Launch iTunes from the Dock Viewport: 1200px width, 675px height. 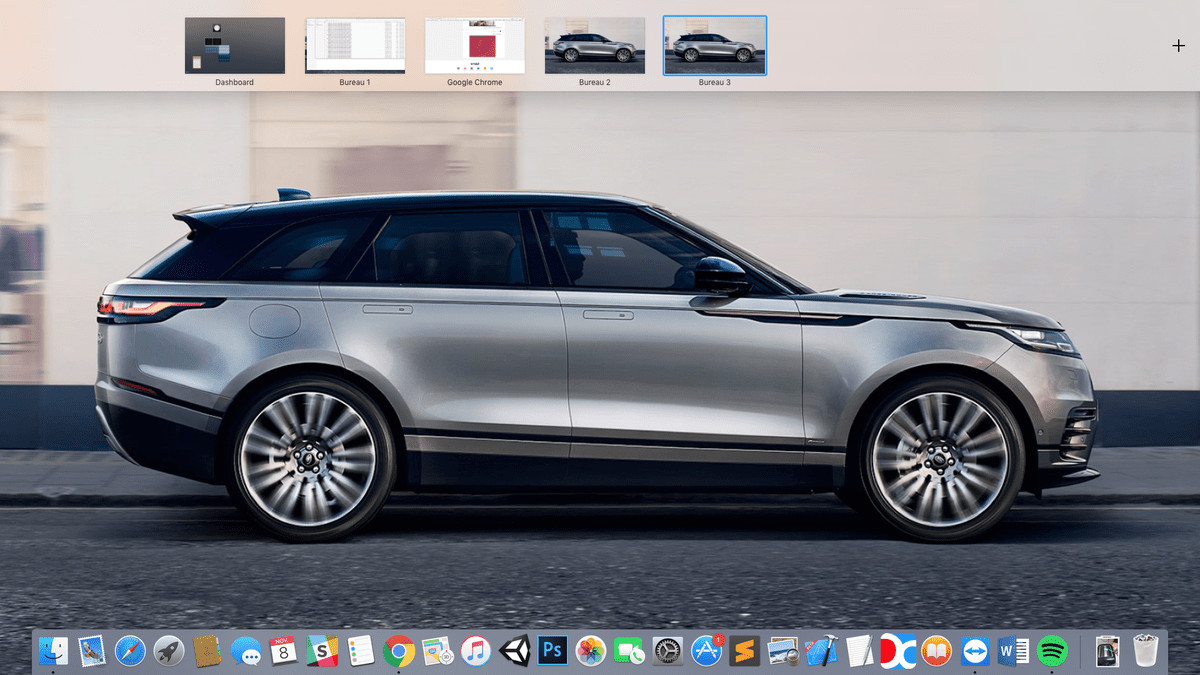coord(476,651)
